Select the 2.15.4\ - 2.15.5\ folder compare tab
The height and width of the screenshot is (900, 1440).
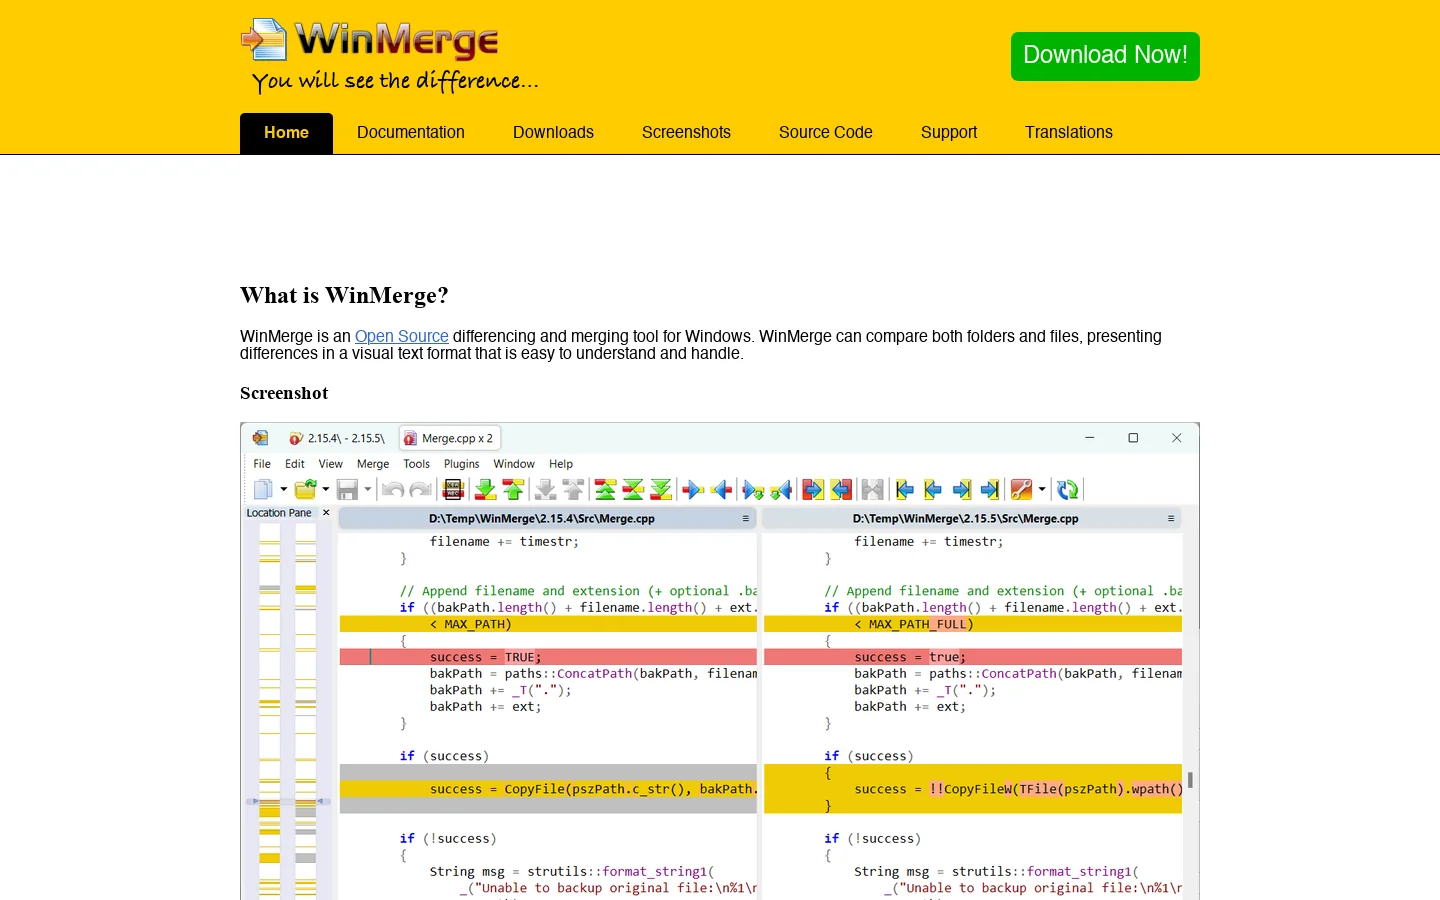[x=337, y=438]
